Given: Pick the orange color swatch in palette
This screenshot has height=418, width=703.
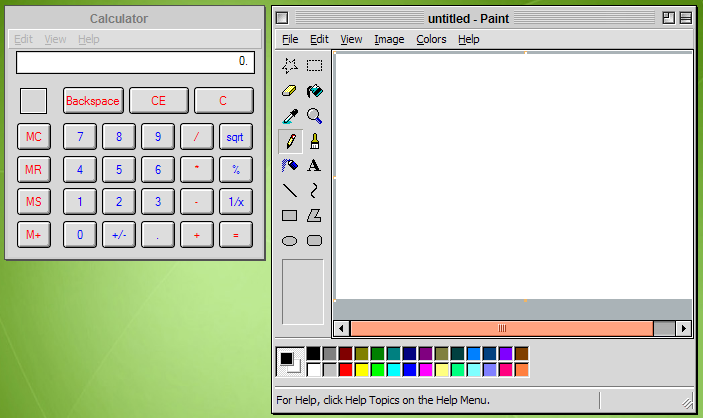Looking at the screenshot, I should [521, 370].
